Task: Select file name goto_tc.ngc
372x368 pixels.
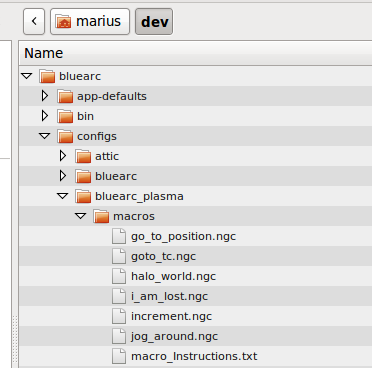Action: click(163, 257)
